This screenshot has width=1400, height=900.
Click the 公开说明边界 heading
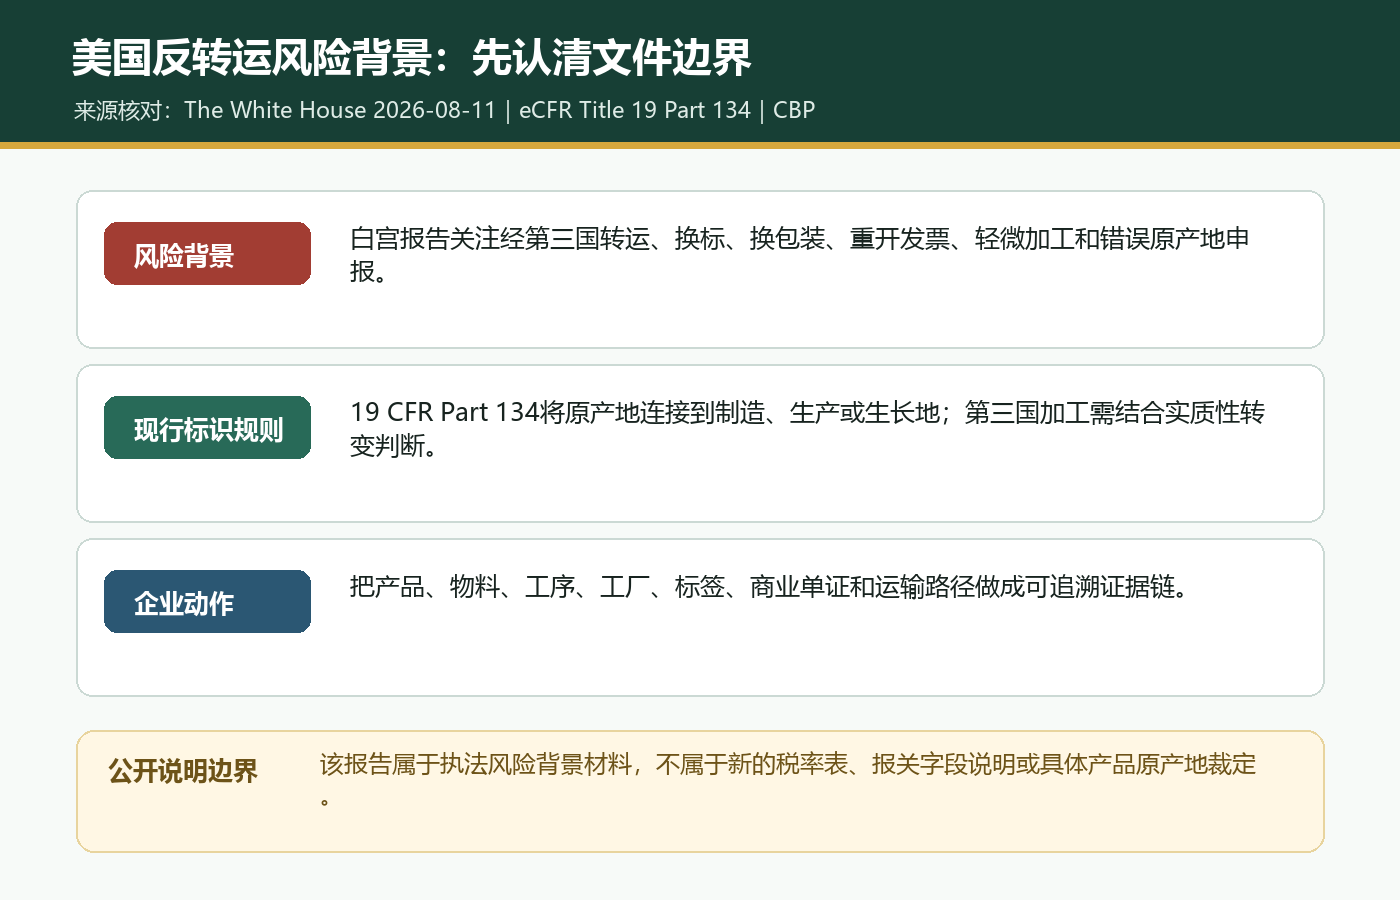point(183,771)
